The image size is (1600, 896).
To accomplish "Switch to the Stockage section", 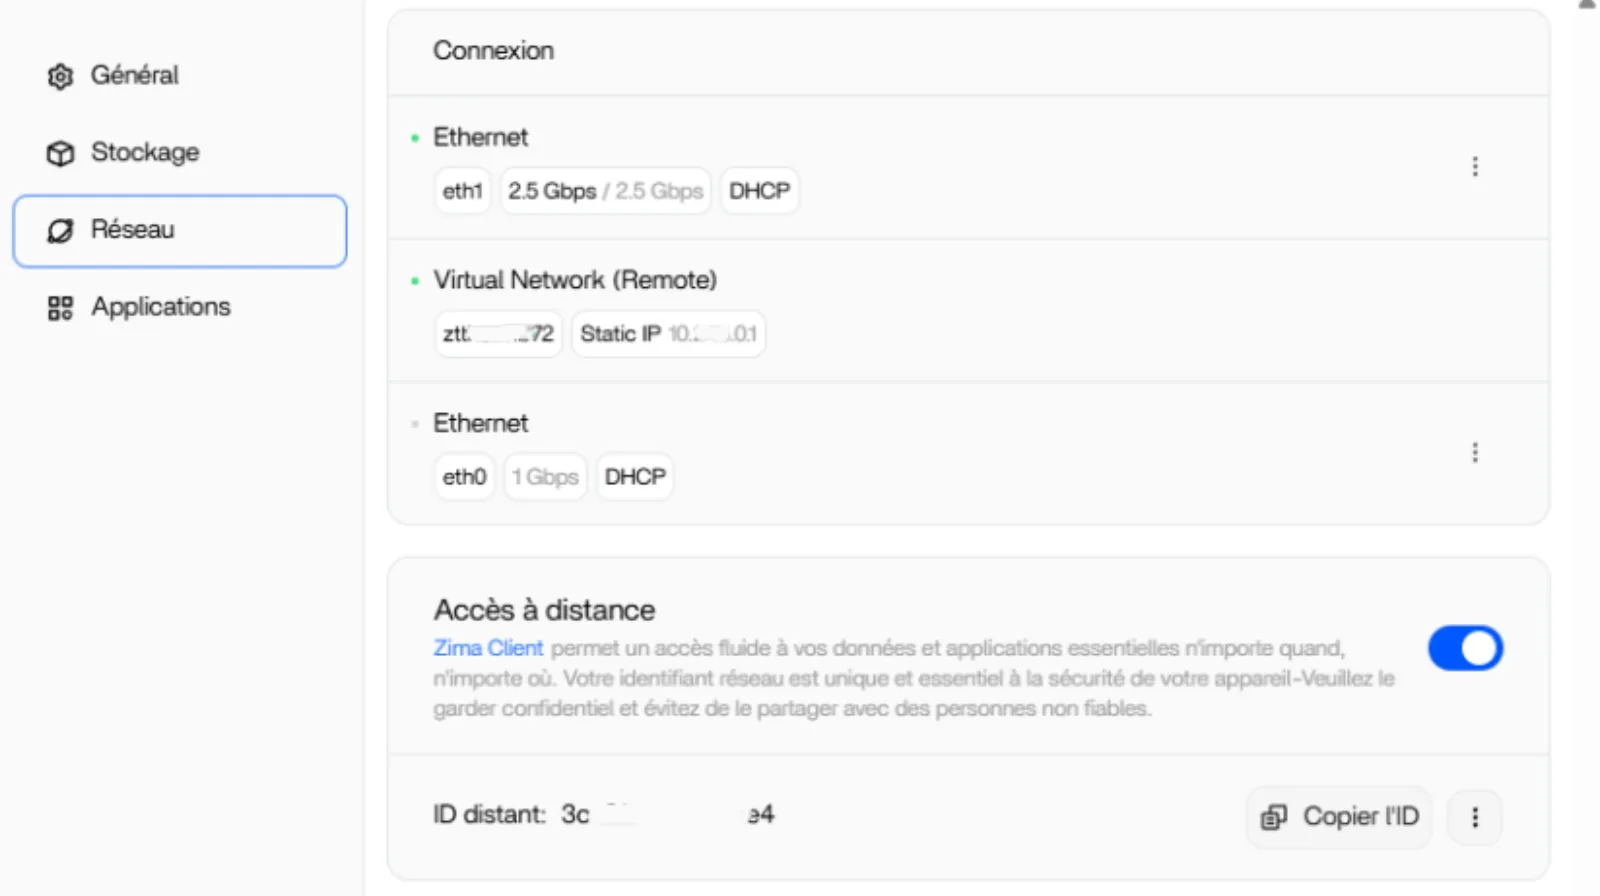I will pos(144,152).
